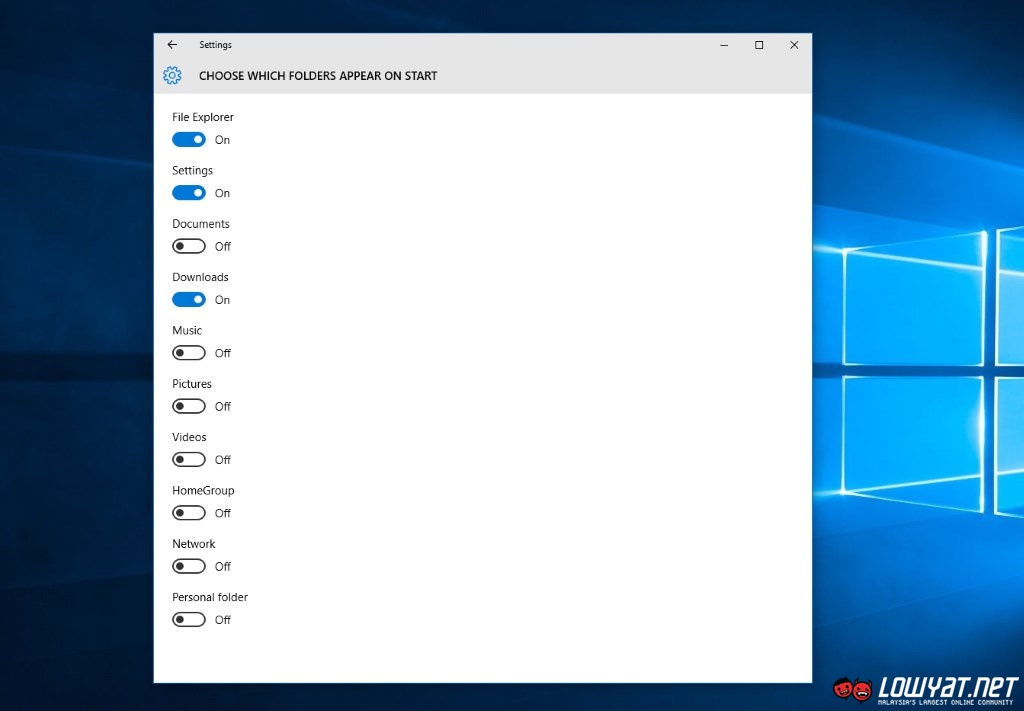Click the 'Choose which folders appear on Start' heading

(317, 76)
